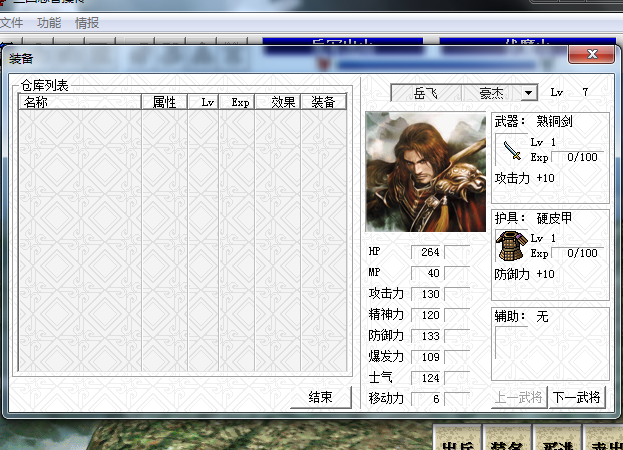Screen dimensions: 623x450
Task: Click the 防御力 value 133
Action: tap(427, 336)
